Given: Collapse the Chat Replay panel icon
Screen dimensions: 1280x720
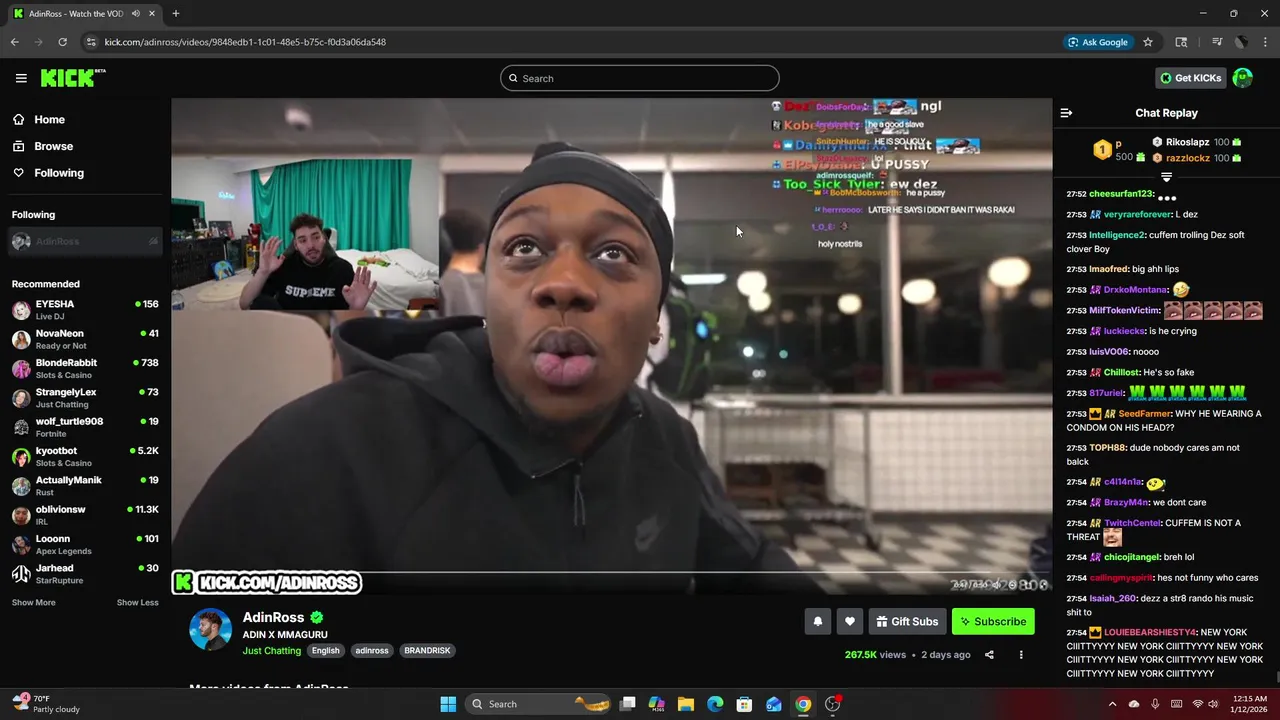Looking at the screenshot, I should (1066, 113).
